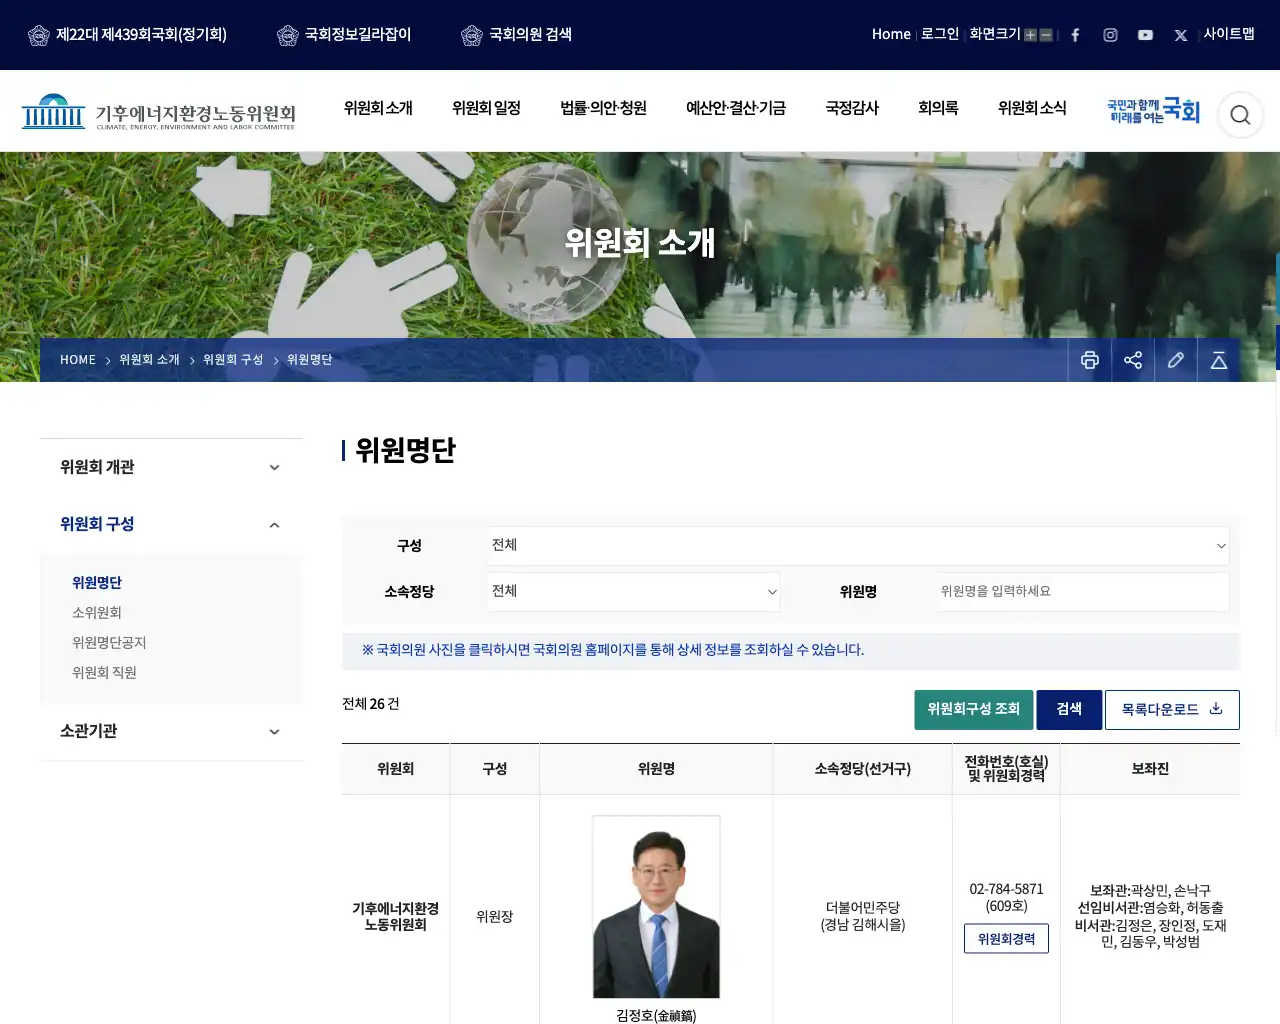Select 소위원회 in sidebar
Image resolution: width=1280 pixels, height=1024 pixels.
point(97,613)
